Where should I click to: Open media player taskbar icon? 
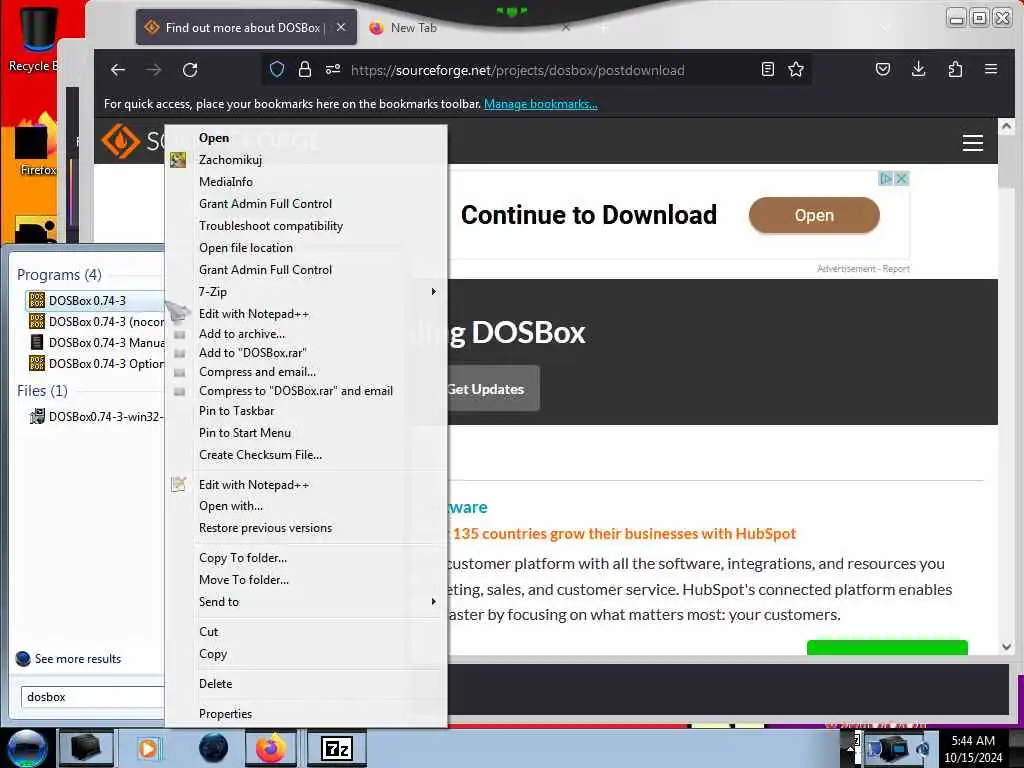(148, 748)
